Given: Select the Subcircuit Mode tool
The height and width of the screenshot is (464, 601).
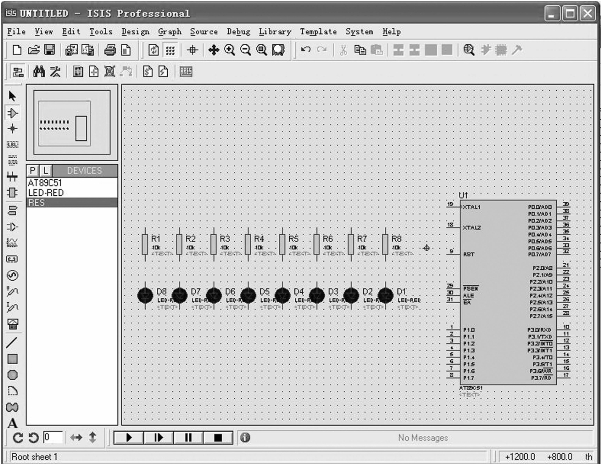Looking at the screenshot, I should tap(12, 192).
